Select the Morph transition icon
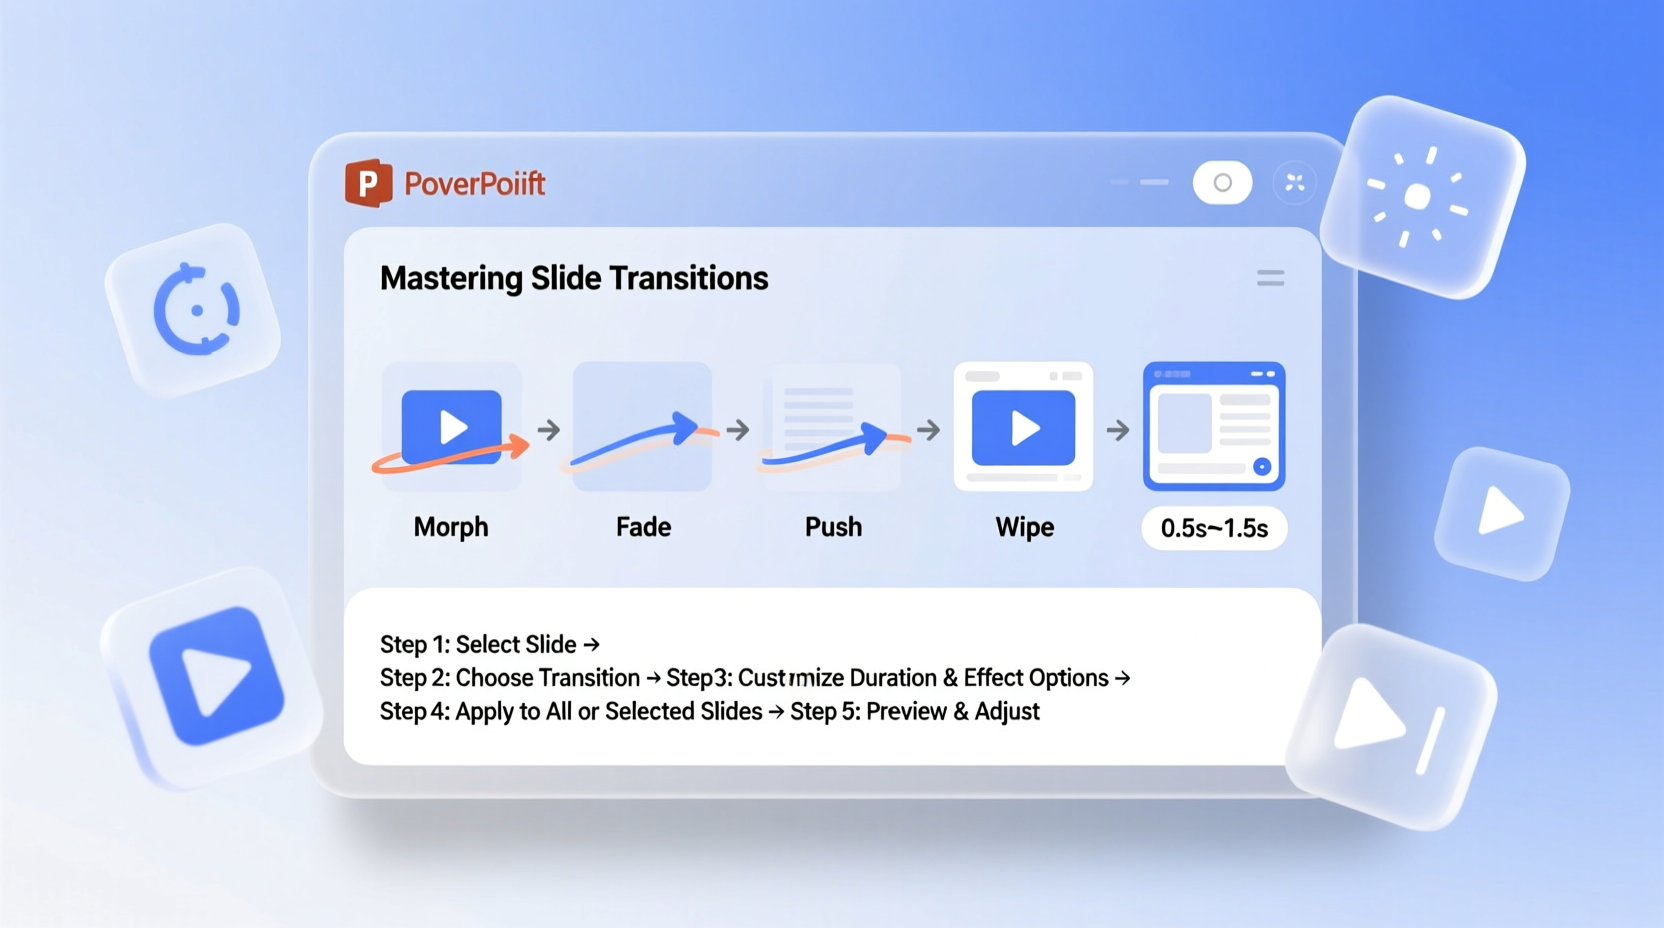This screenshot has width=1664, height=928. coord(451,425)
